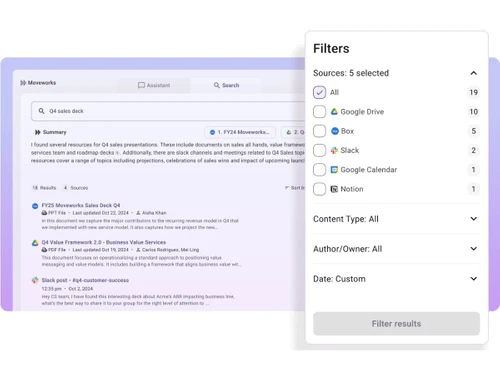Open Slack post #q4-customer-success result
The width and height of the screenshot is (500, 375).
tap(85, 280)
